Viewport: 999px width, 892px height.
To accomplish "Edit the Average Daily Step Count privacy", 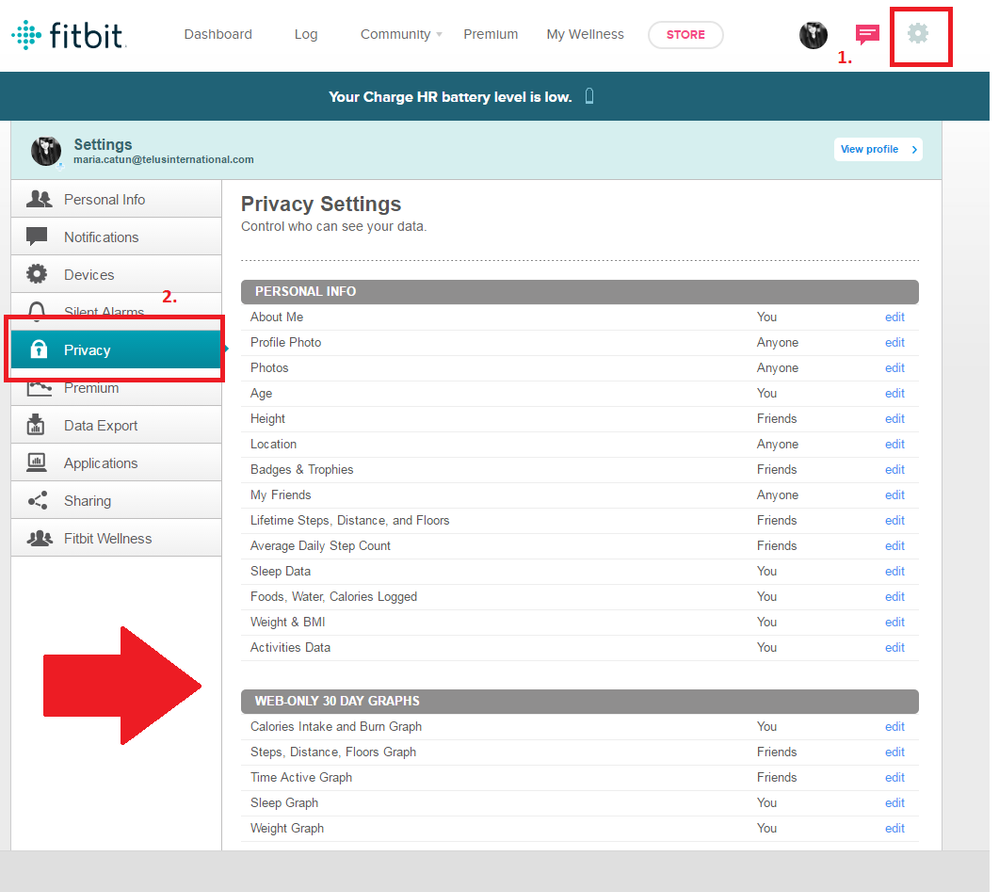I will coord(895,546).
